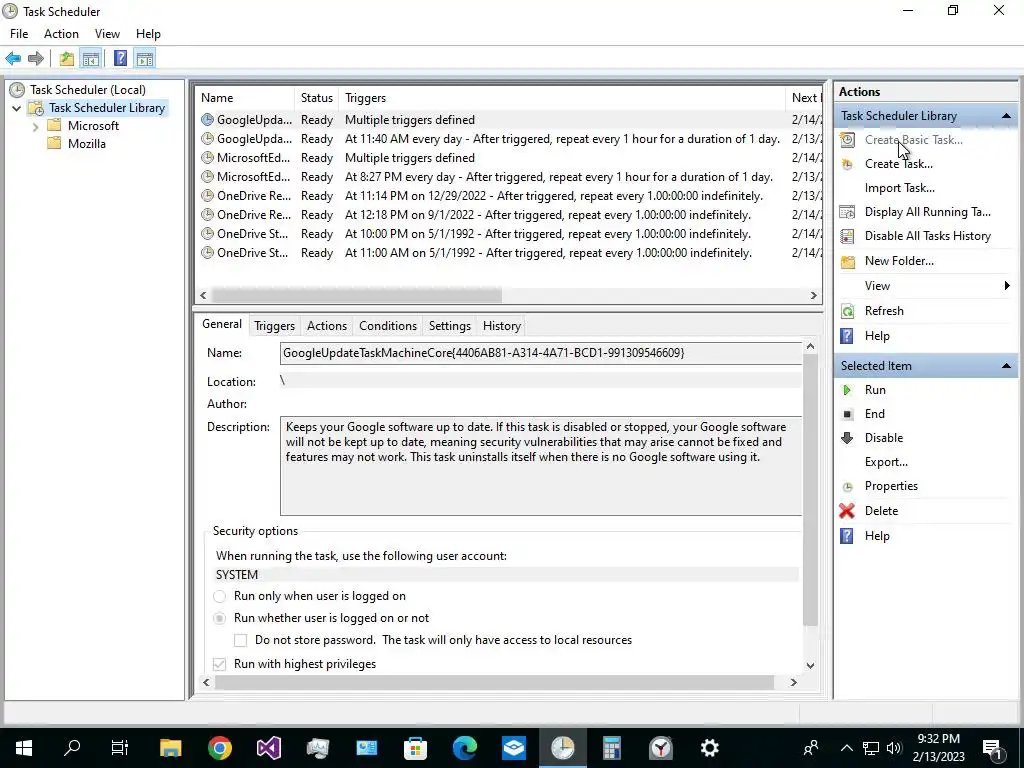The height and width of the screenshot is (768, 1024).
Task: Click the green Refresh icon
Action: point(847,312)
